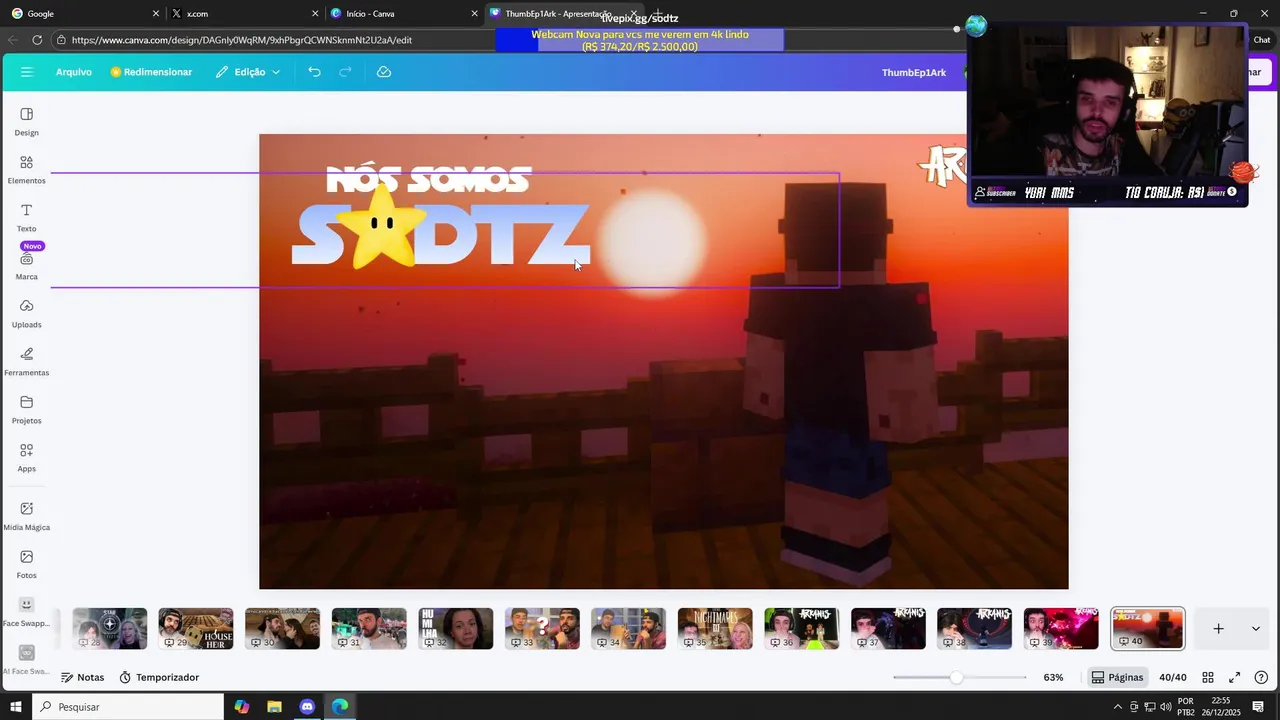Show hidden system tray icons
The width and height of the screenshot is (1280, 720).
(1117, 707)
